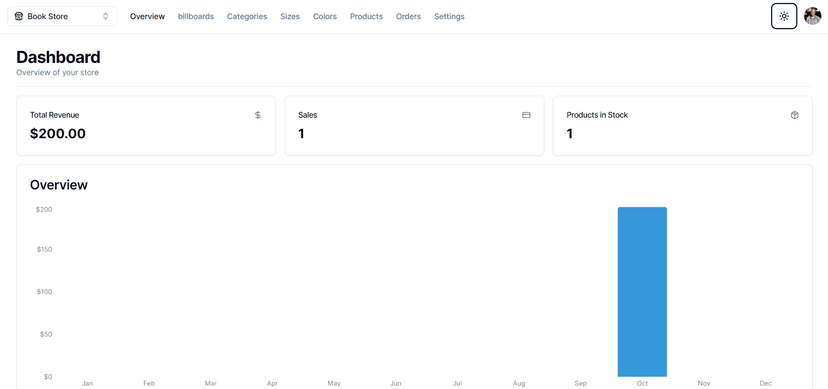Click the $200 y-axis label
828x389 pixels.
44,210
